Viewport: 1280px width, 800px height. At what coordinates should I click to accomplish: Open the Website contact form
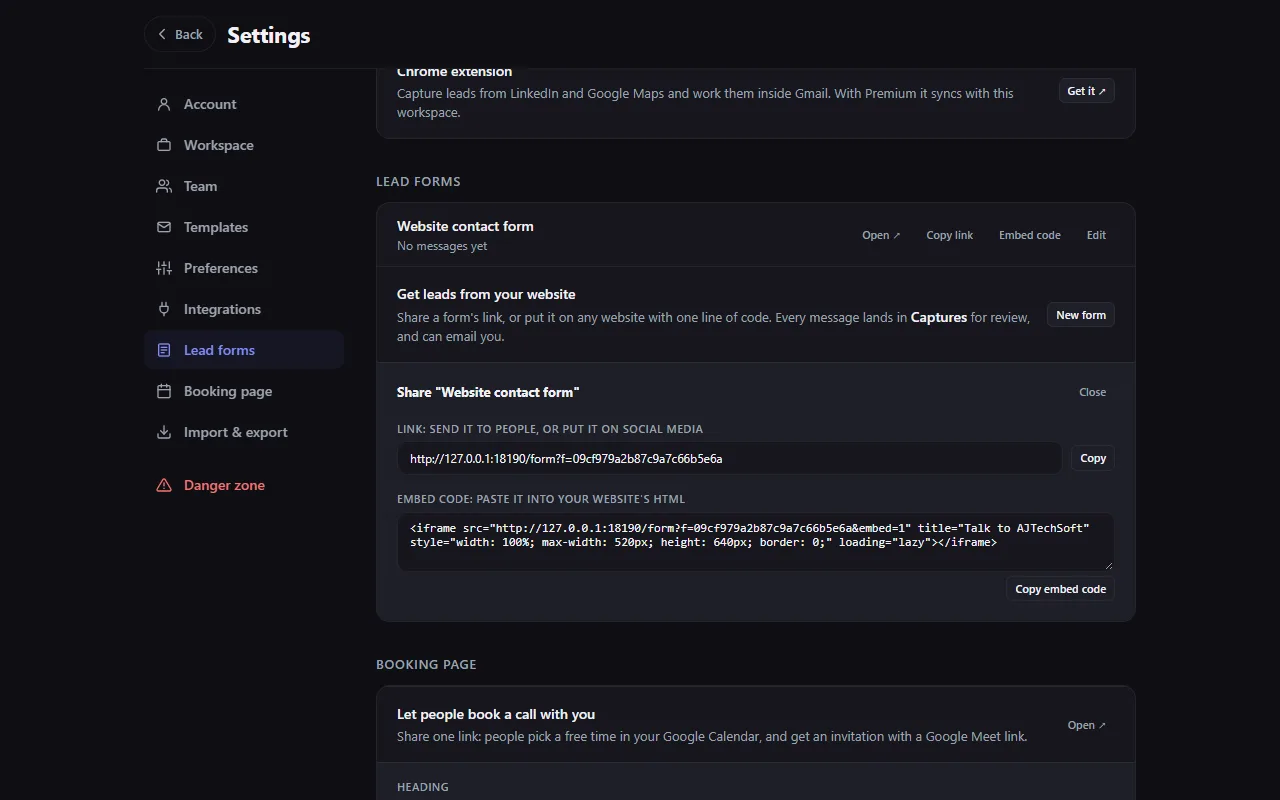(881, 235)
